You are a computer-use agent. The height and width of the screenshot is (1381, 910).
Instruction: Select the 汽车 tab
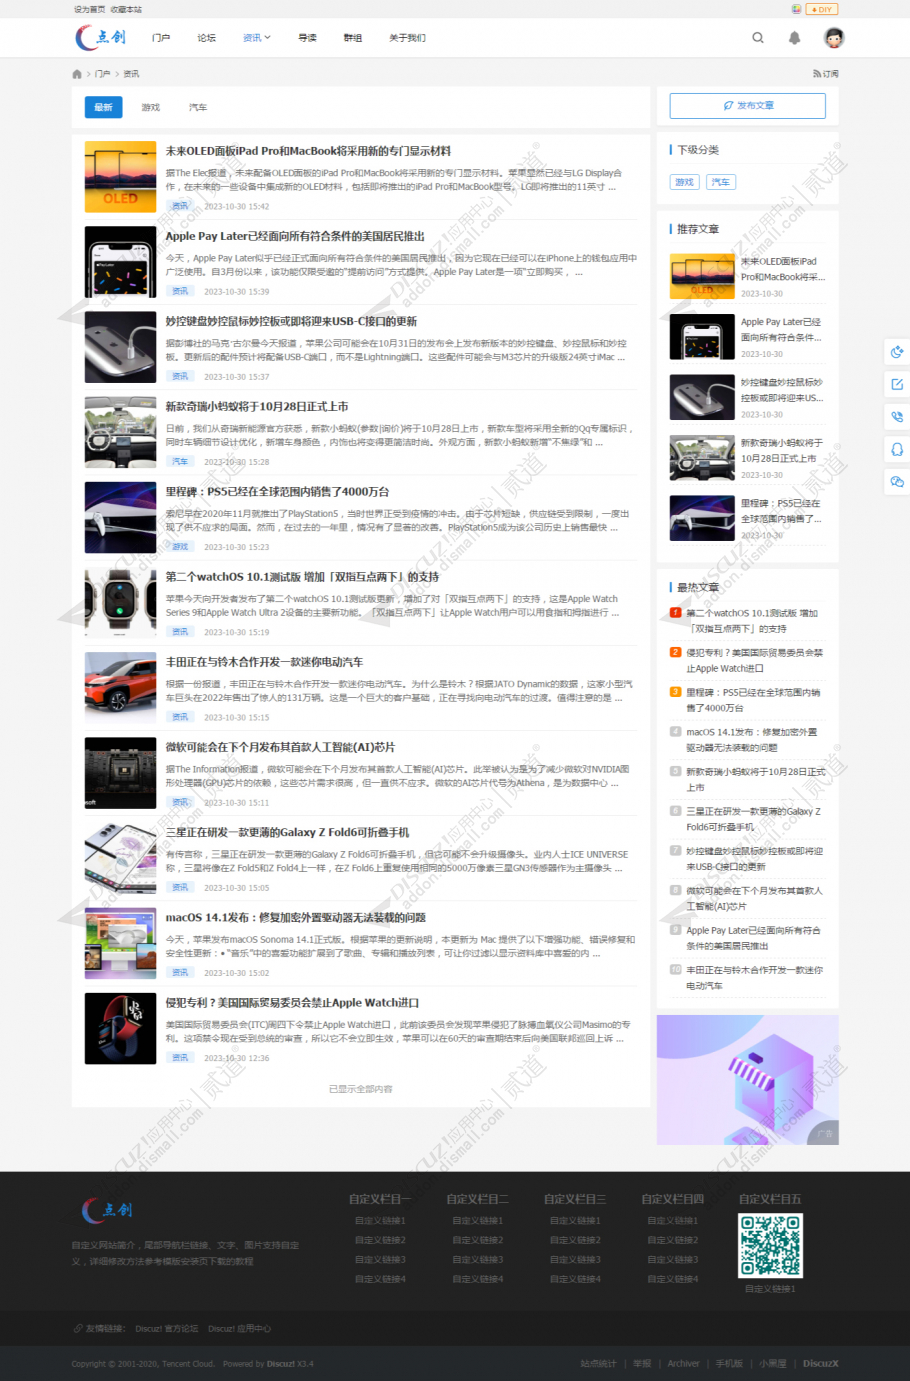[198, 107]
